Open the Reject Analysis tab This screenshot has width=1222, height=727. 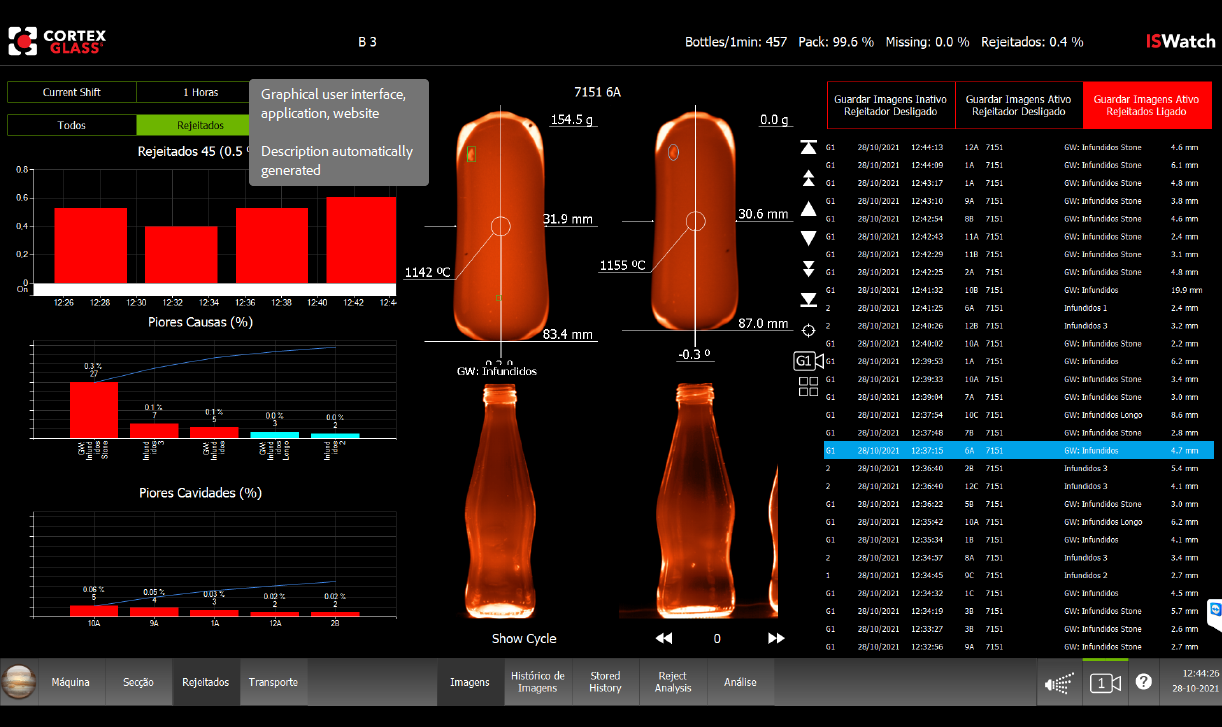pyautogui.click(x=672, y=682)
